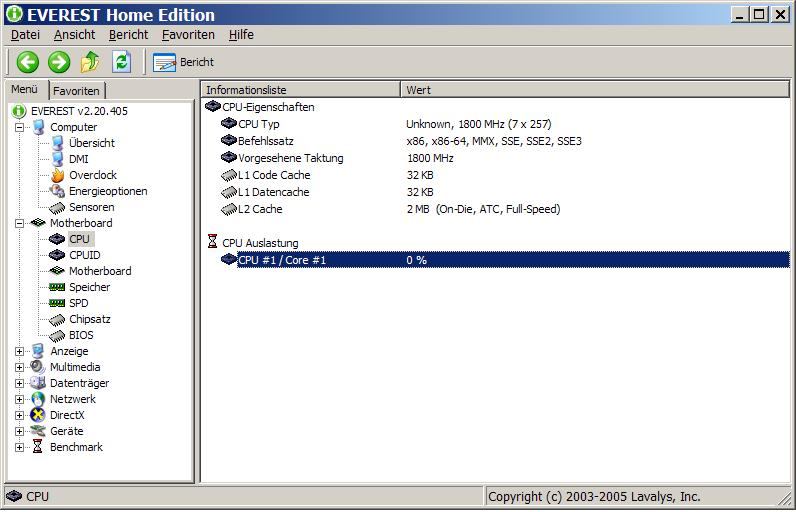Select the DMI icon in tree
The height and width of the screenshot is (512, 796).
[57, 159]
